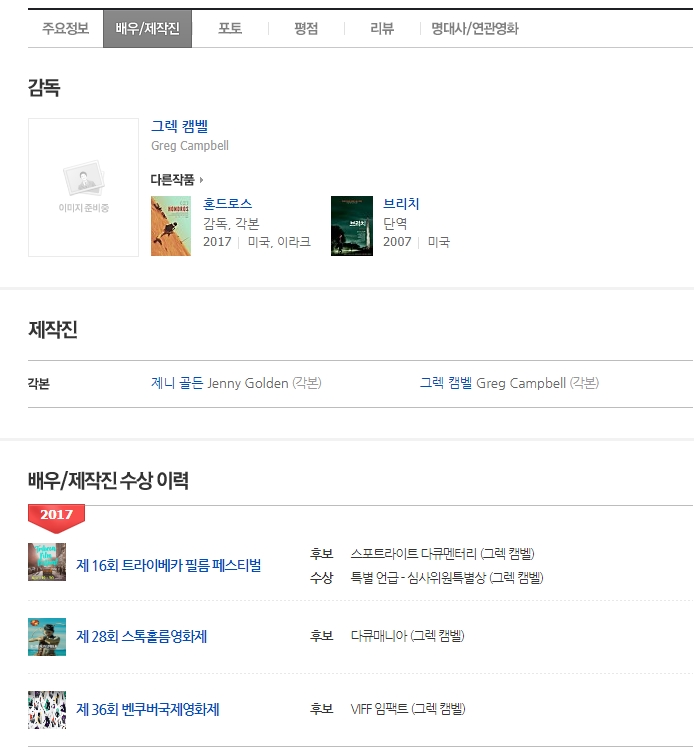Open 제 16회 트라이베카 필름 페스티벌 link

click(x=169, y=565)
